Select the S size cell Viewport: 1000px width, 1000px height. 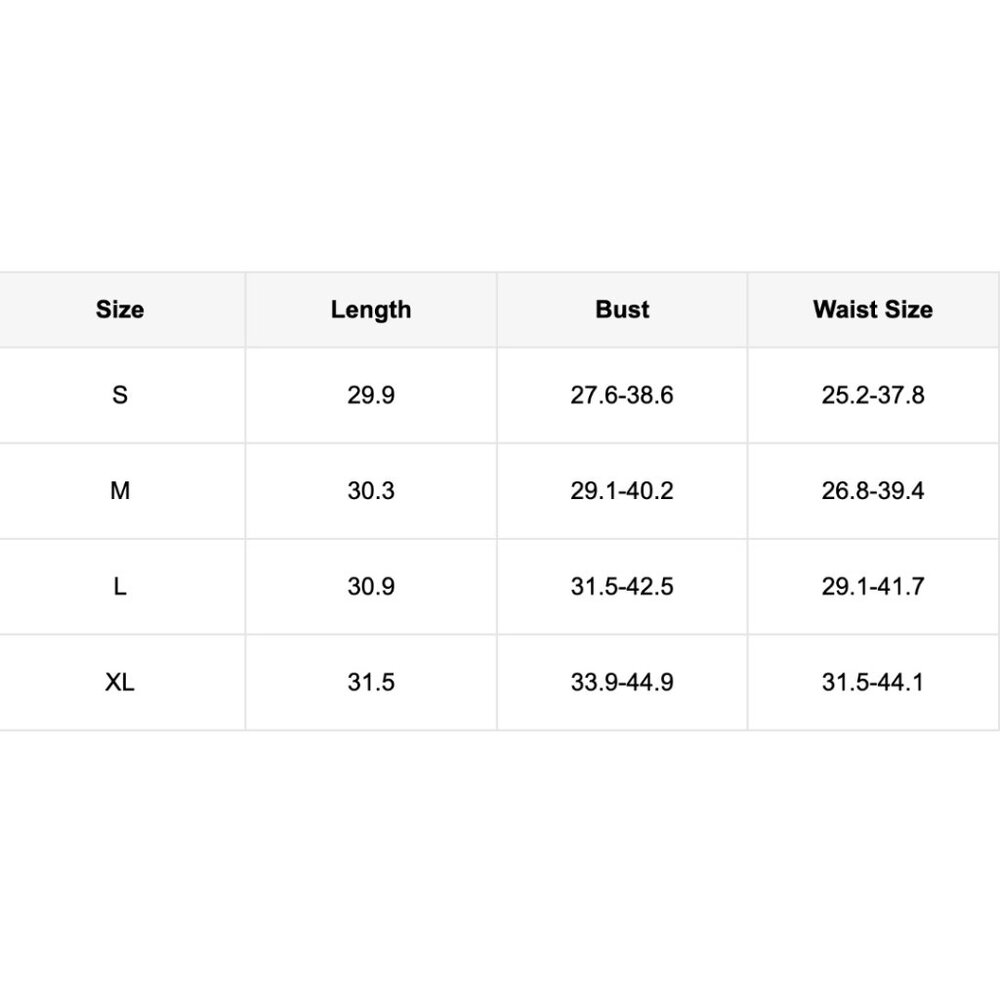point(120,395)
